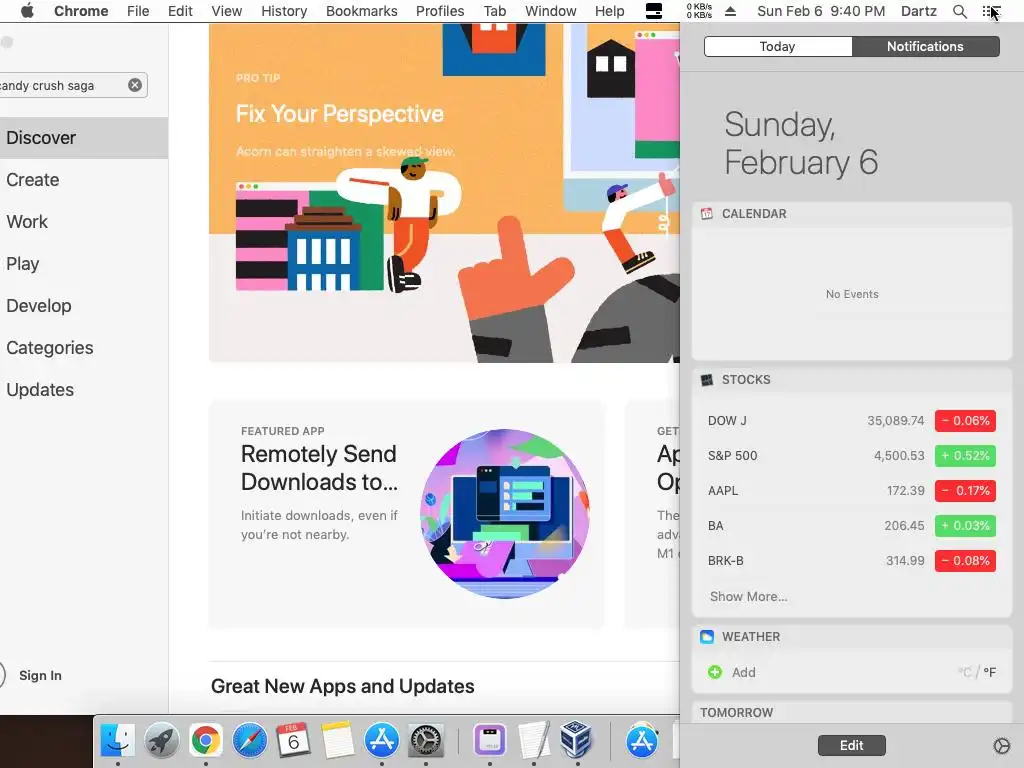Screen dimensions: 1024x768
Task: Click the TOMORROW widget header
Action: tap(852, 712)
